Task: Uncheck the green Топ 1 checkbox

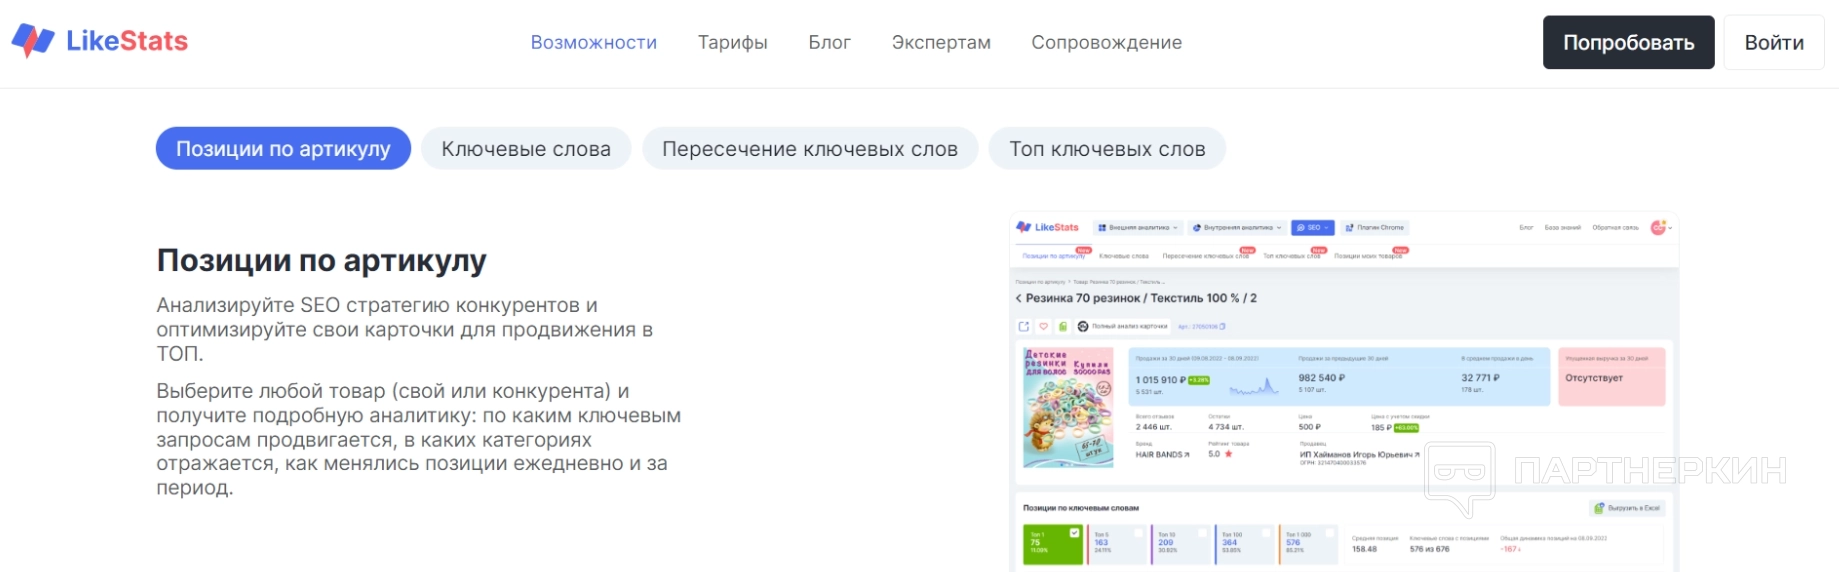Action: (1075, 533)
